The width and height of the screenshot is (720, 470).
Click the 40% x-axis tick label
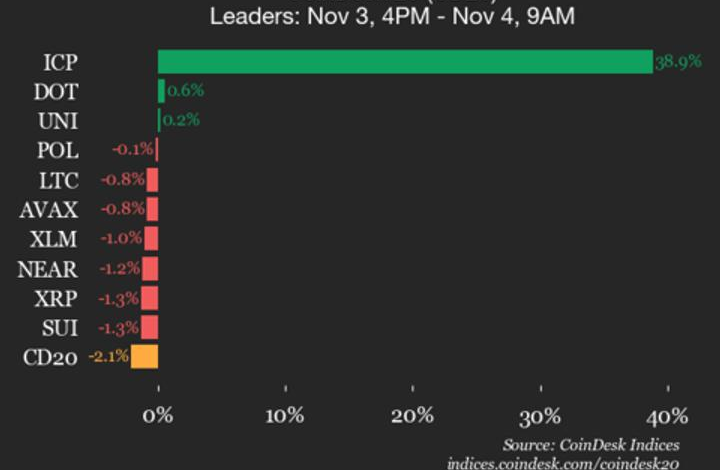(x=668, y=416)
